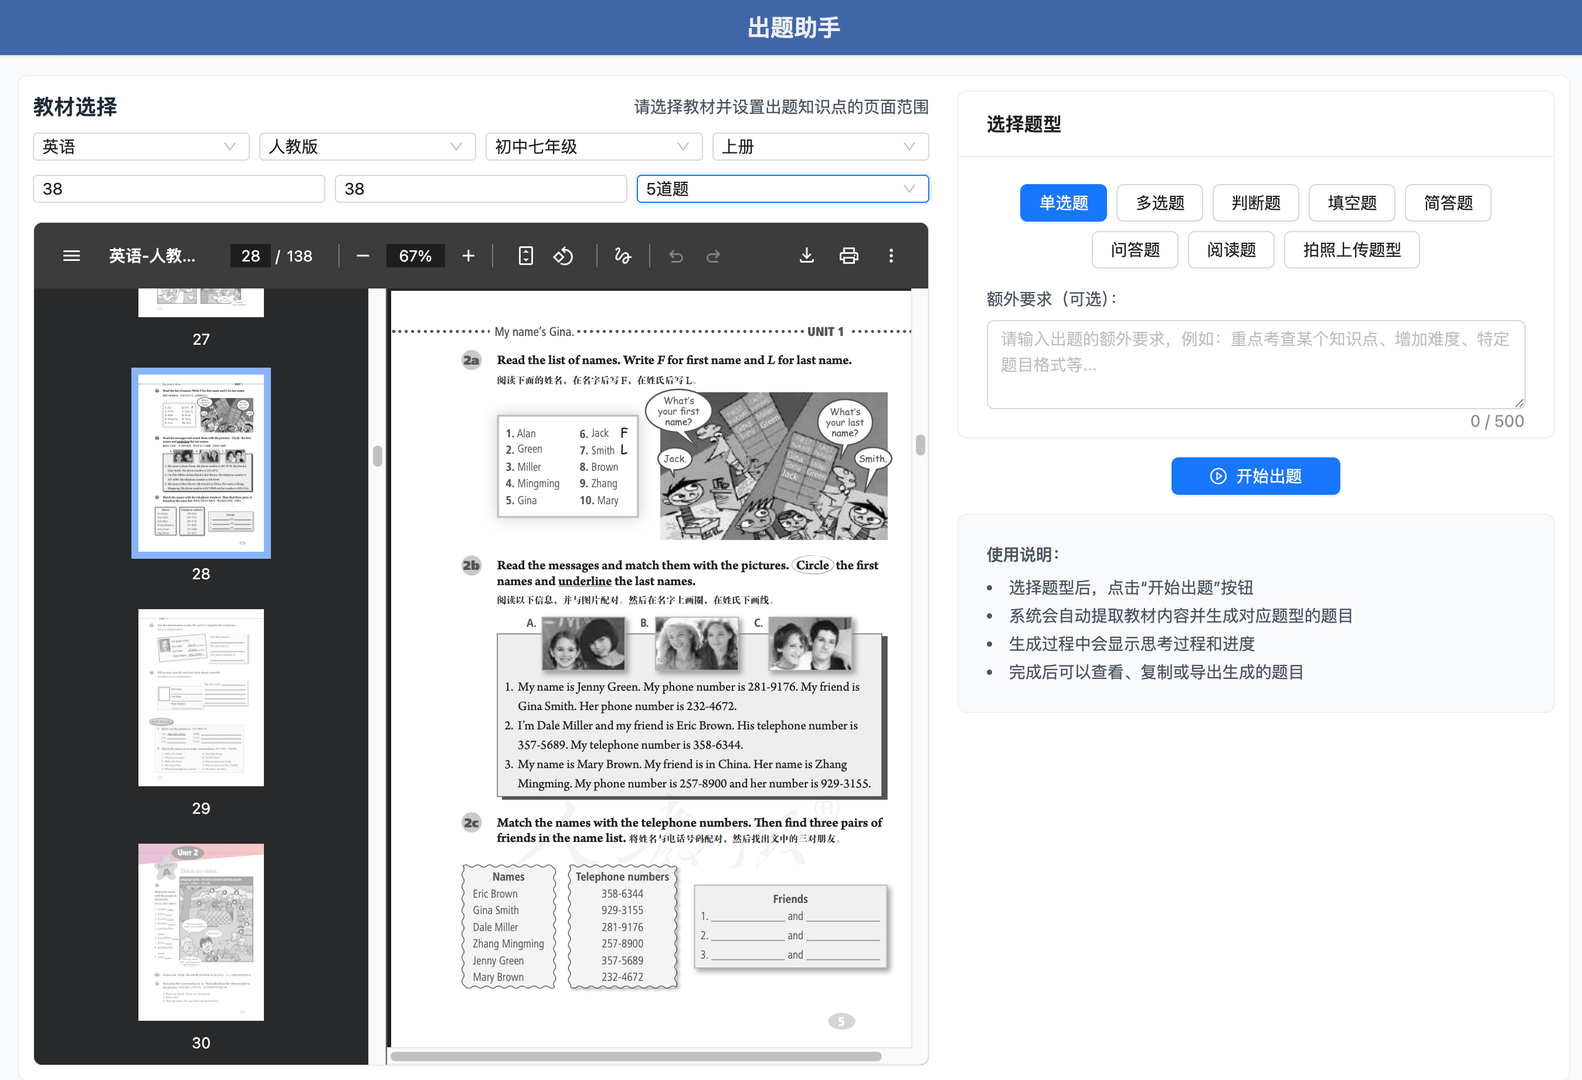Screen dimensions: 1582x1080
Task: Open the 初中七年级 grade dropdown
Action: pos(594,146)
